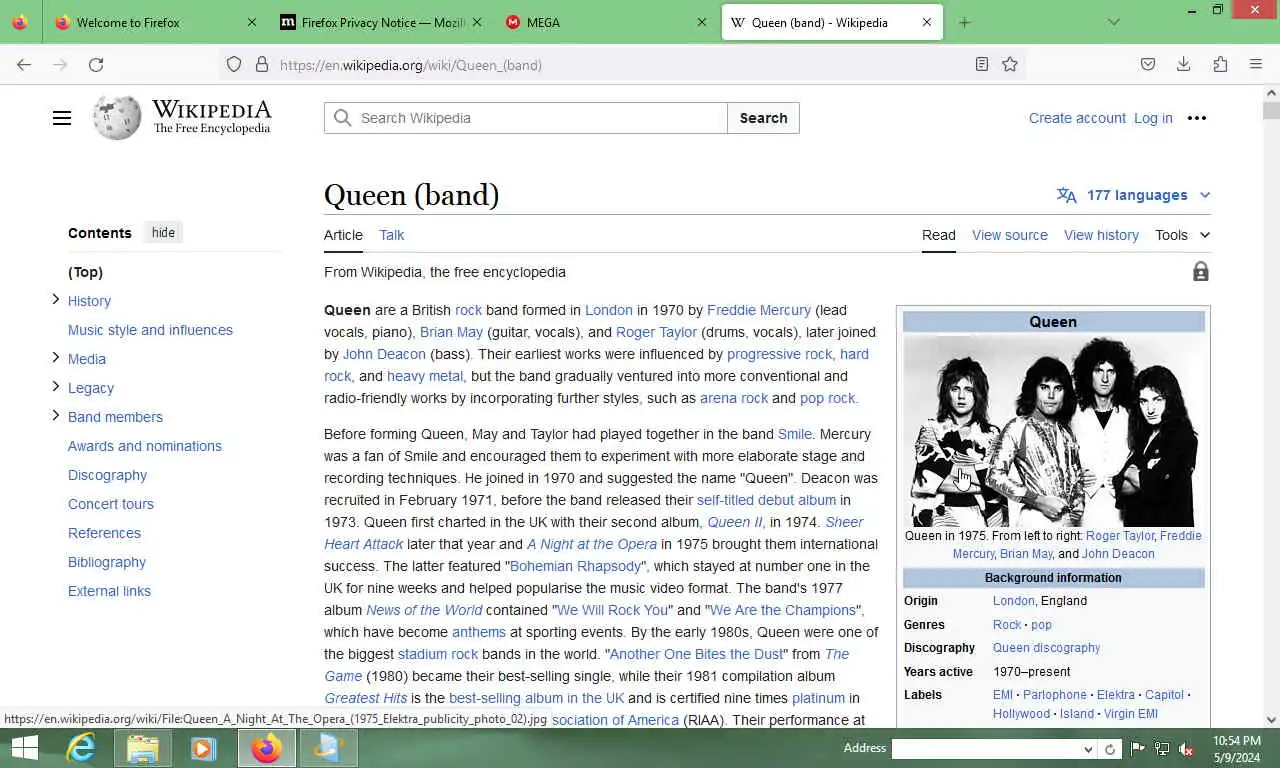This screenshot has width=1280, height=768.
Task: Go back with the browser back arrow
Action: point(24,64)
